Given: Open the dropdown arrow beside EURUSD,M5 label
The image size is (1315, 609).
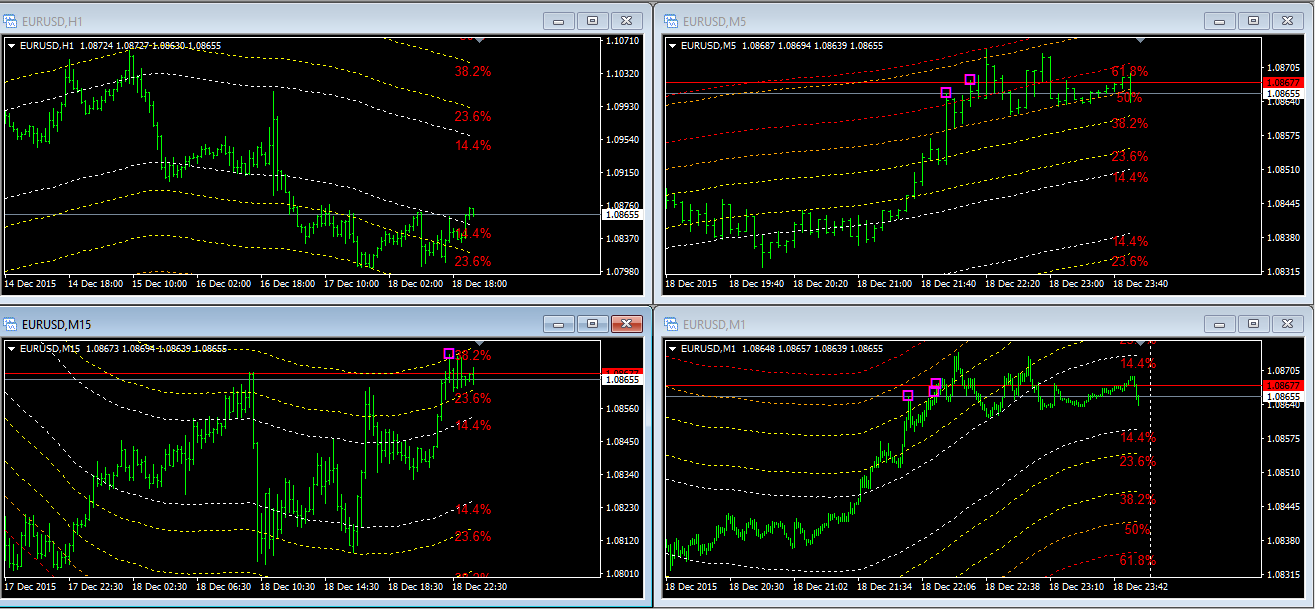Looking at the screenshot, I should click(672, 45).
